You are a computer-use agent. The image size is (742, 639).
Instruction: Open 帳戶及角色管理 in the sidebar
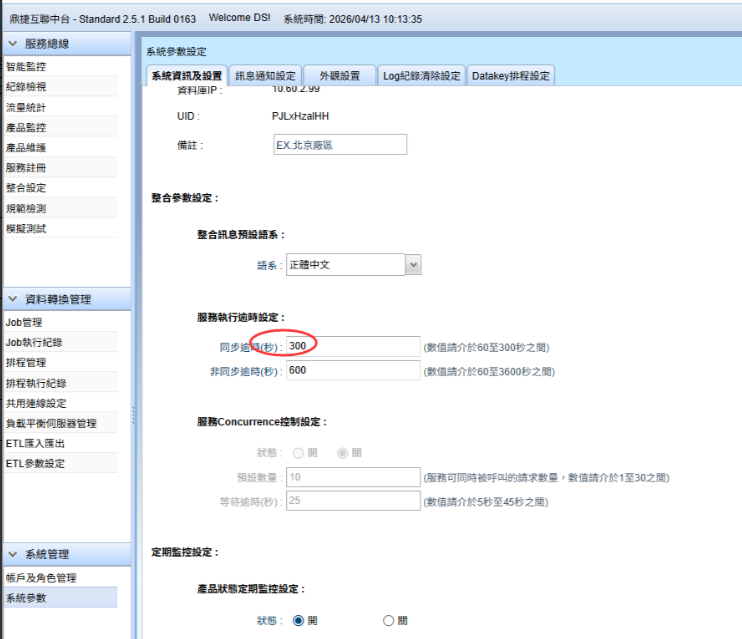coord(41,578)
